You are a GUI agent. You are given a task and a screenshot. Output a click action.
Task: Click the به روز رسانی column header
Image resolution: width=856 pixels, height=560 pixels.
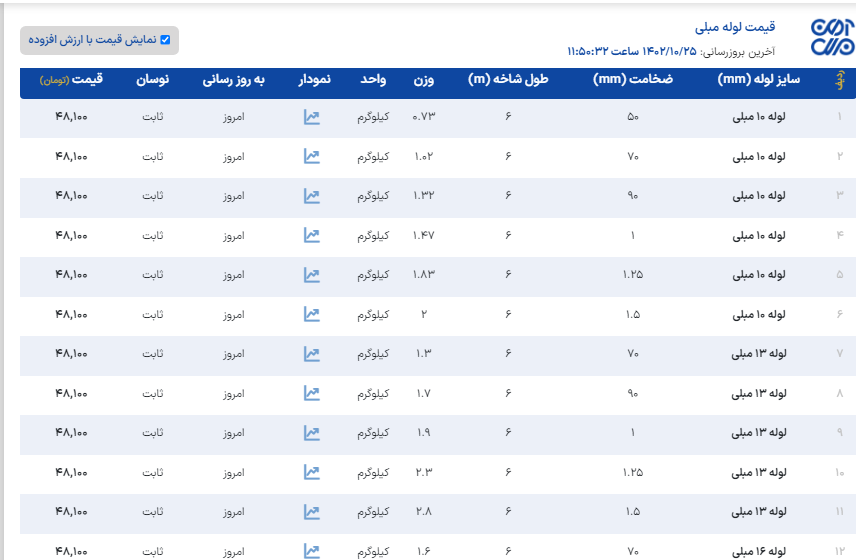pos(233,80)
